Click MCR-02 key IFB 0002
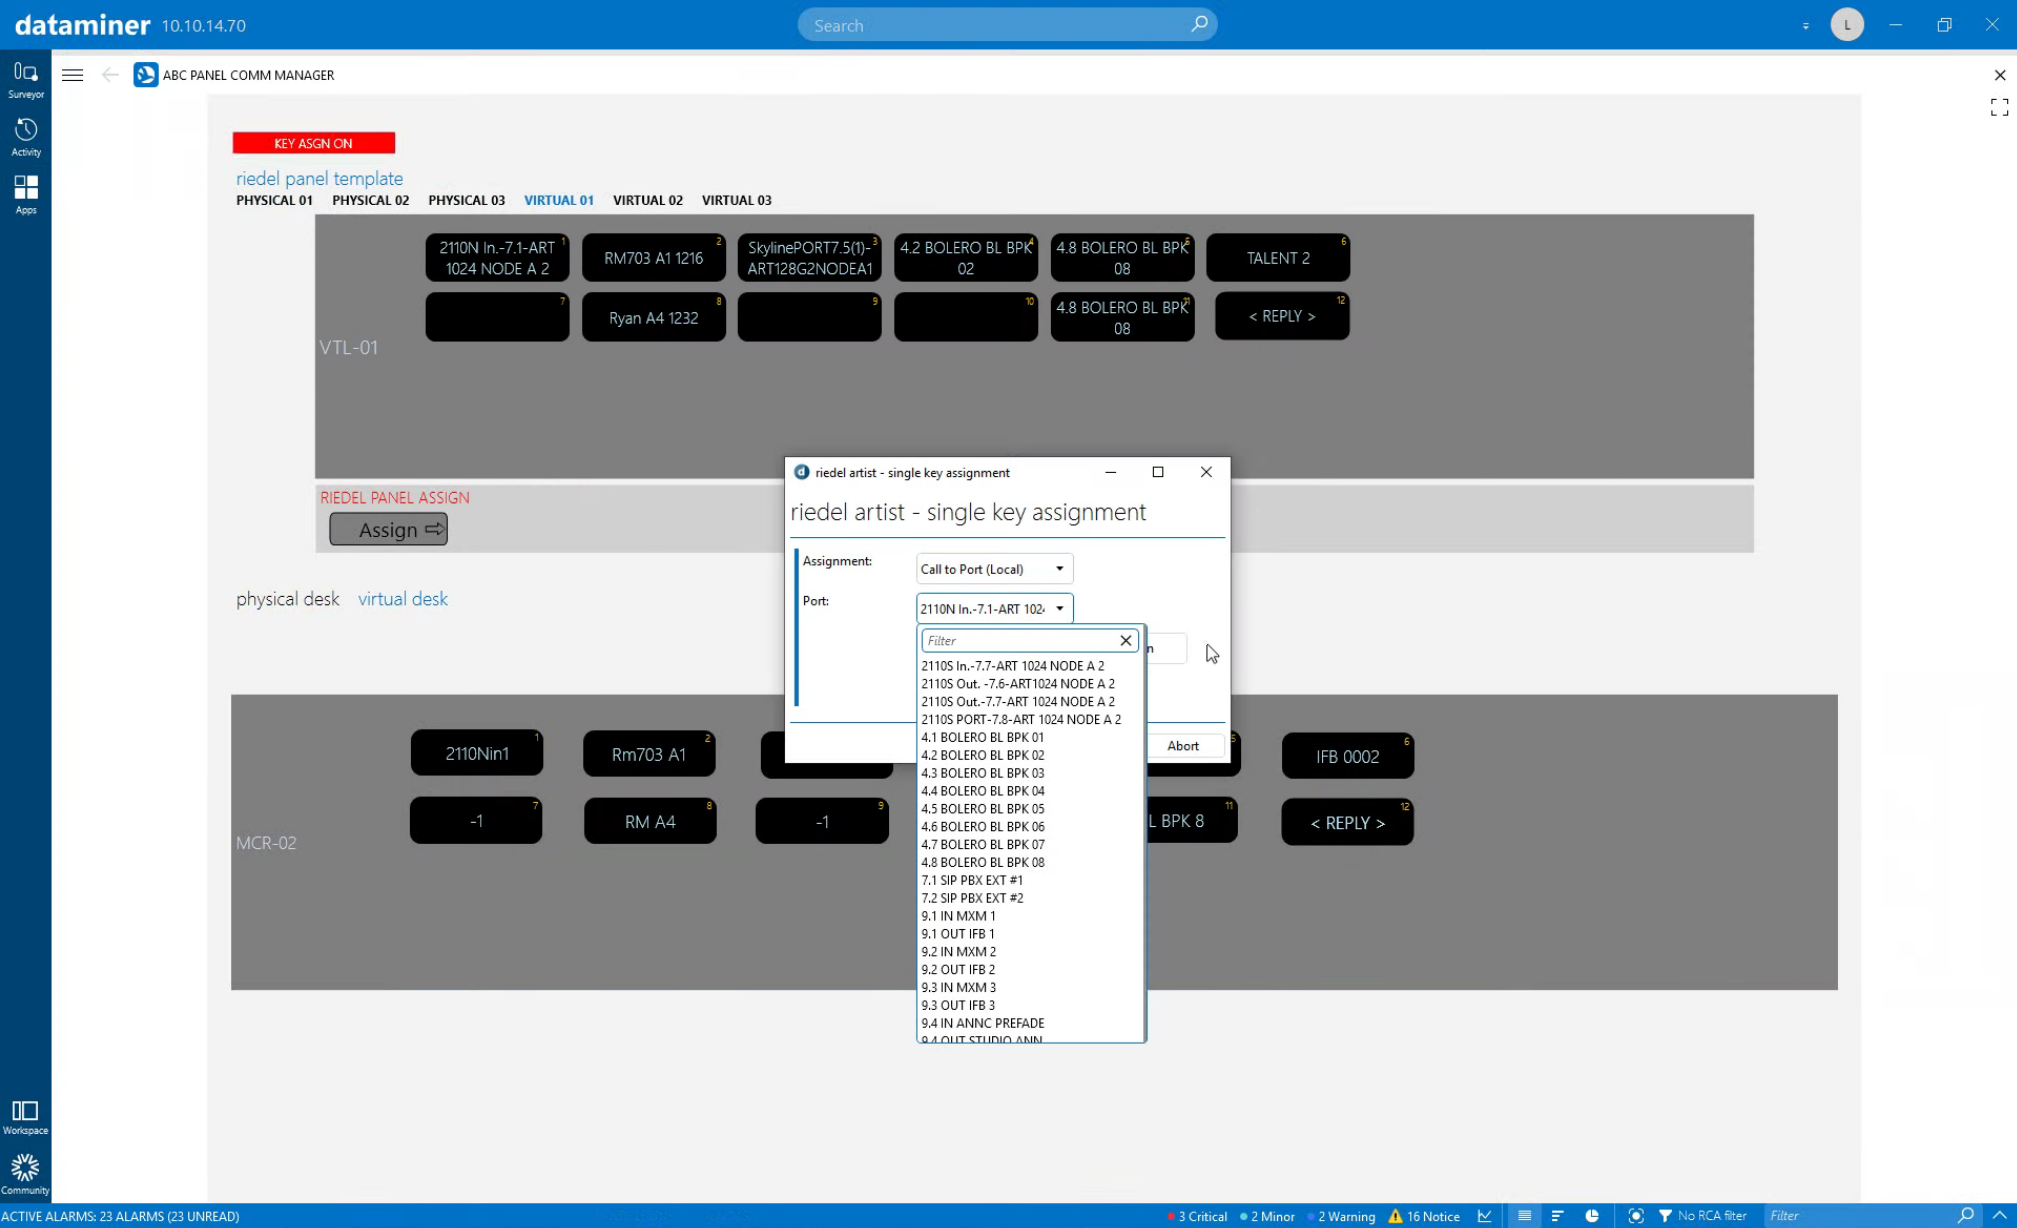Viewport: 2017px width, 1228px height. coord(1348,757)
